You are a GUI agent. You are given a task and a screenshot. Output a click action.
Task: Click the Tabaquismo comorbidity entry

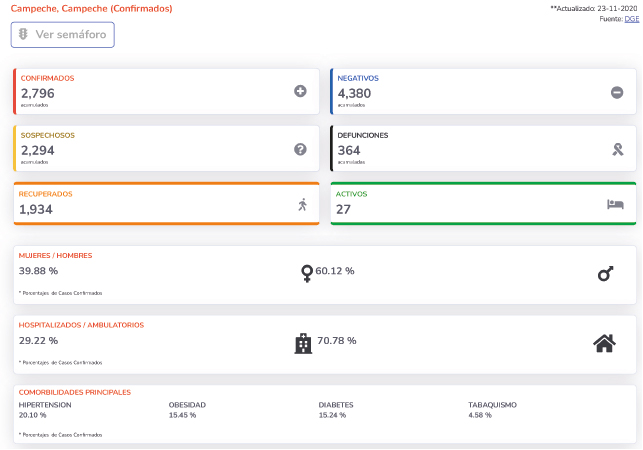coord(492,410)
